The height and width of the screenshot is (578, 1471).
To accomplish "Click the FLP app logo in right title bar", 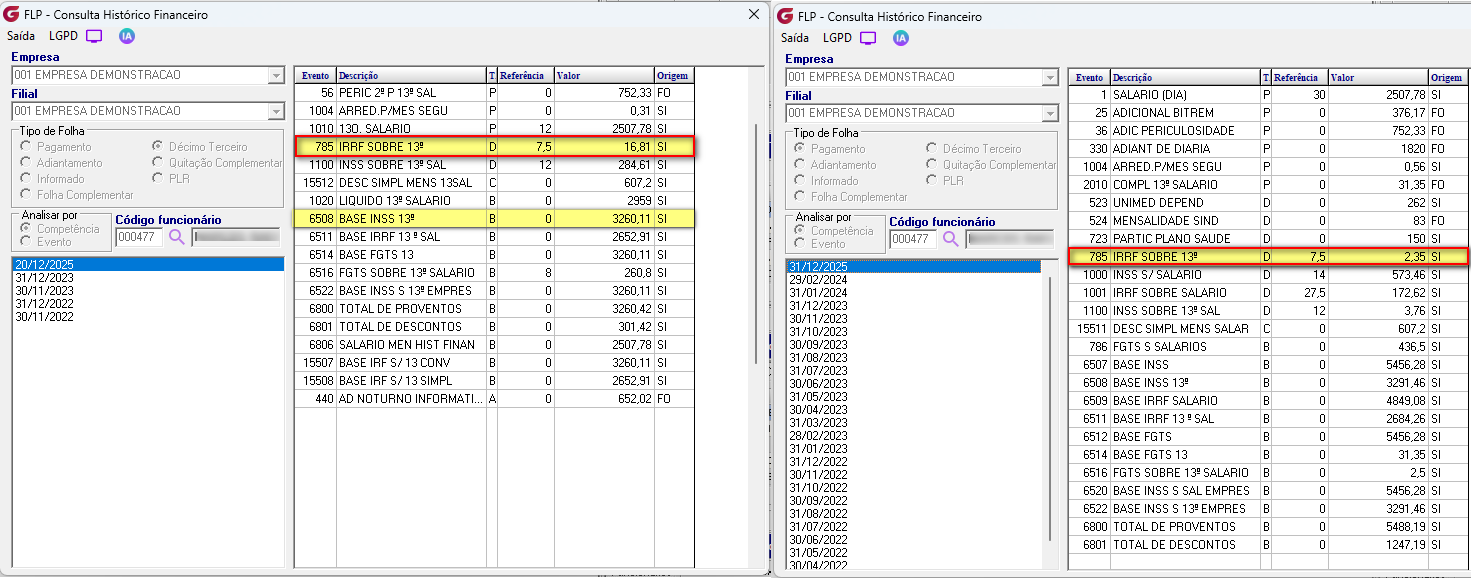I will coord(786,16).
